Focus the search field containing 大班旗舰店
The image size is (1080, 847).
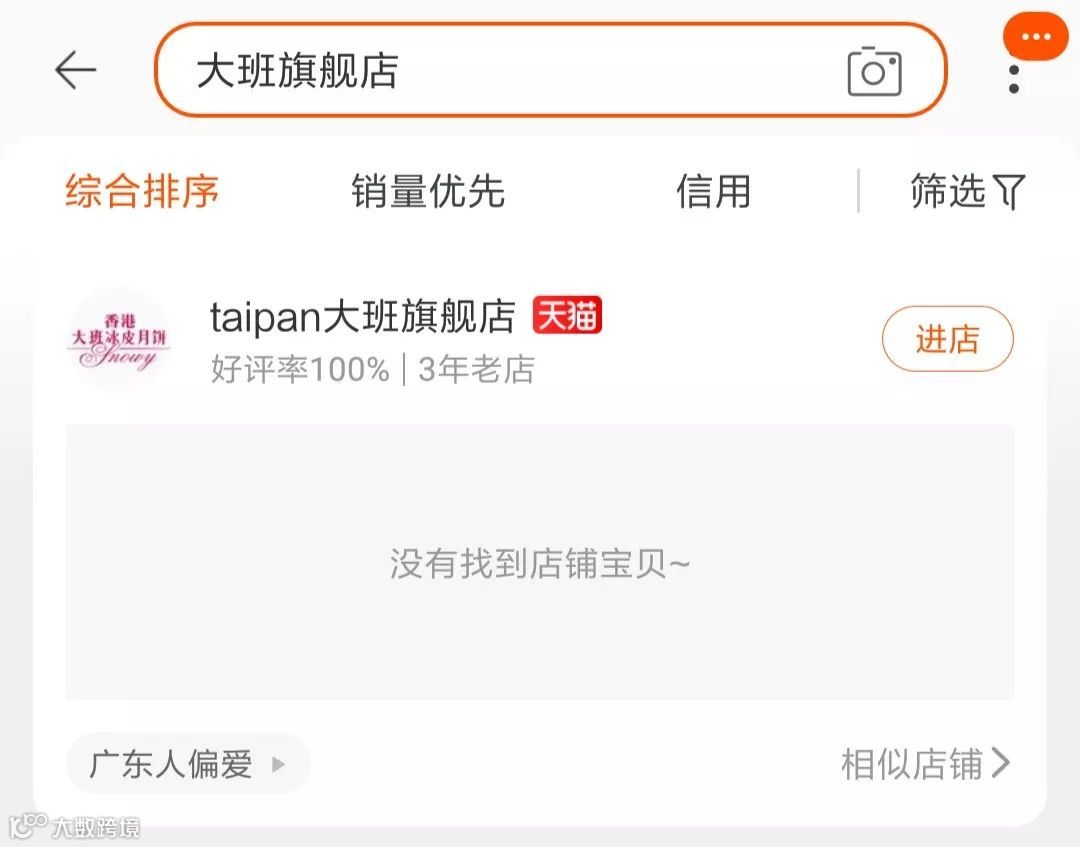[x=550, y=70]
